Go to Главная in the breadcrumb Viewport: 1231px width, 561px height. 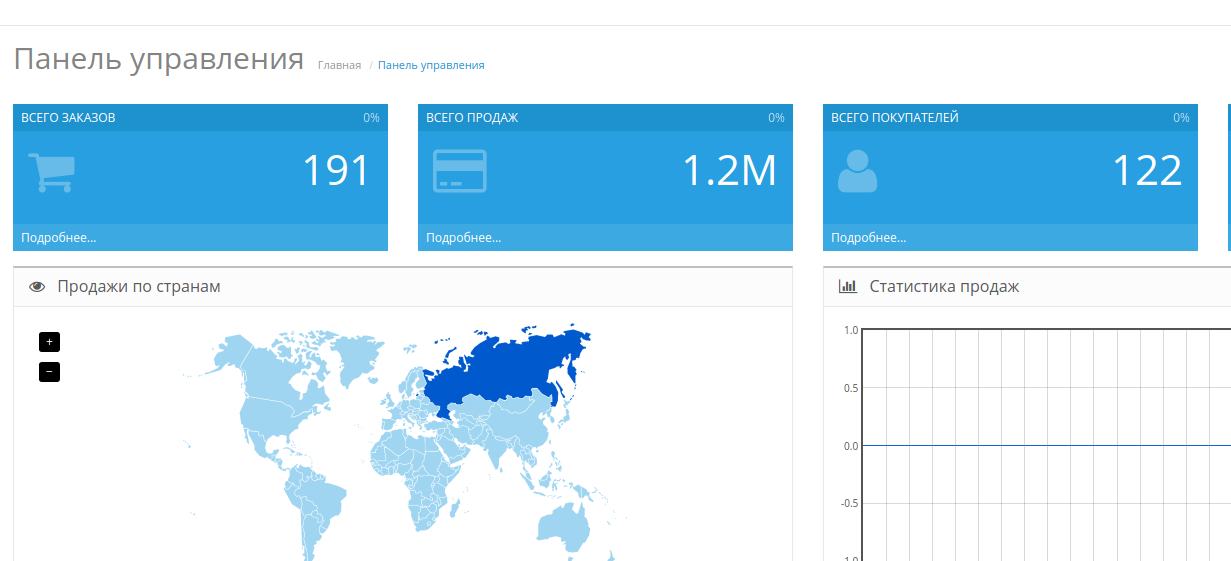[x=339, y=65]
